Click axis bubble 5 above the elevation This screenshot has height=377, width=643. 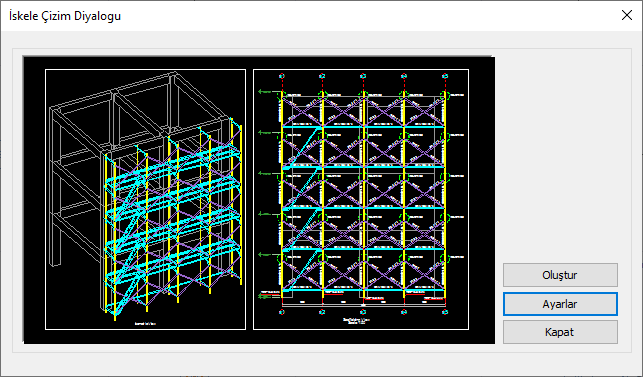(445, 76)
